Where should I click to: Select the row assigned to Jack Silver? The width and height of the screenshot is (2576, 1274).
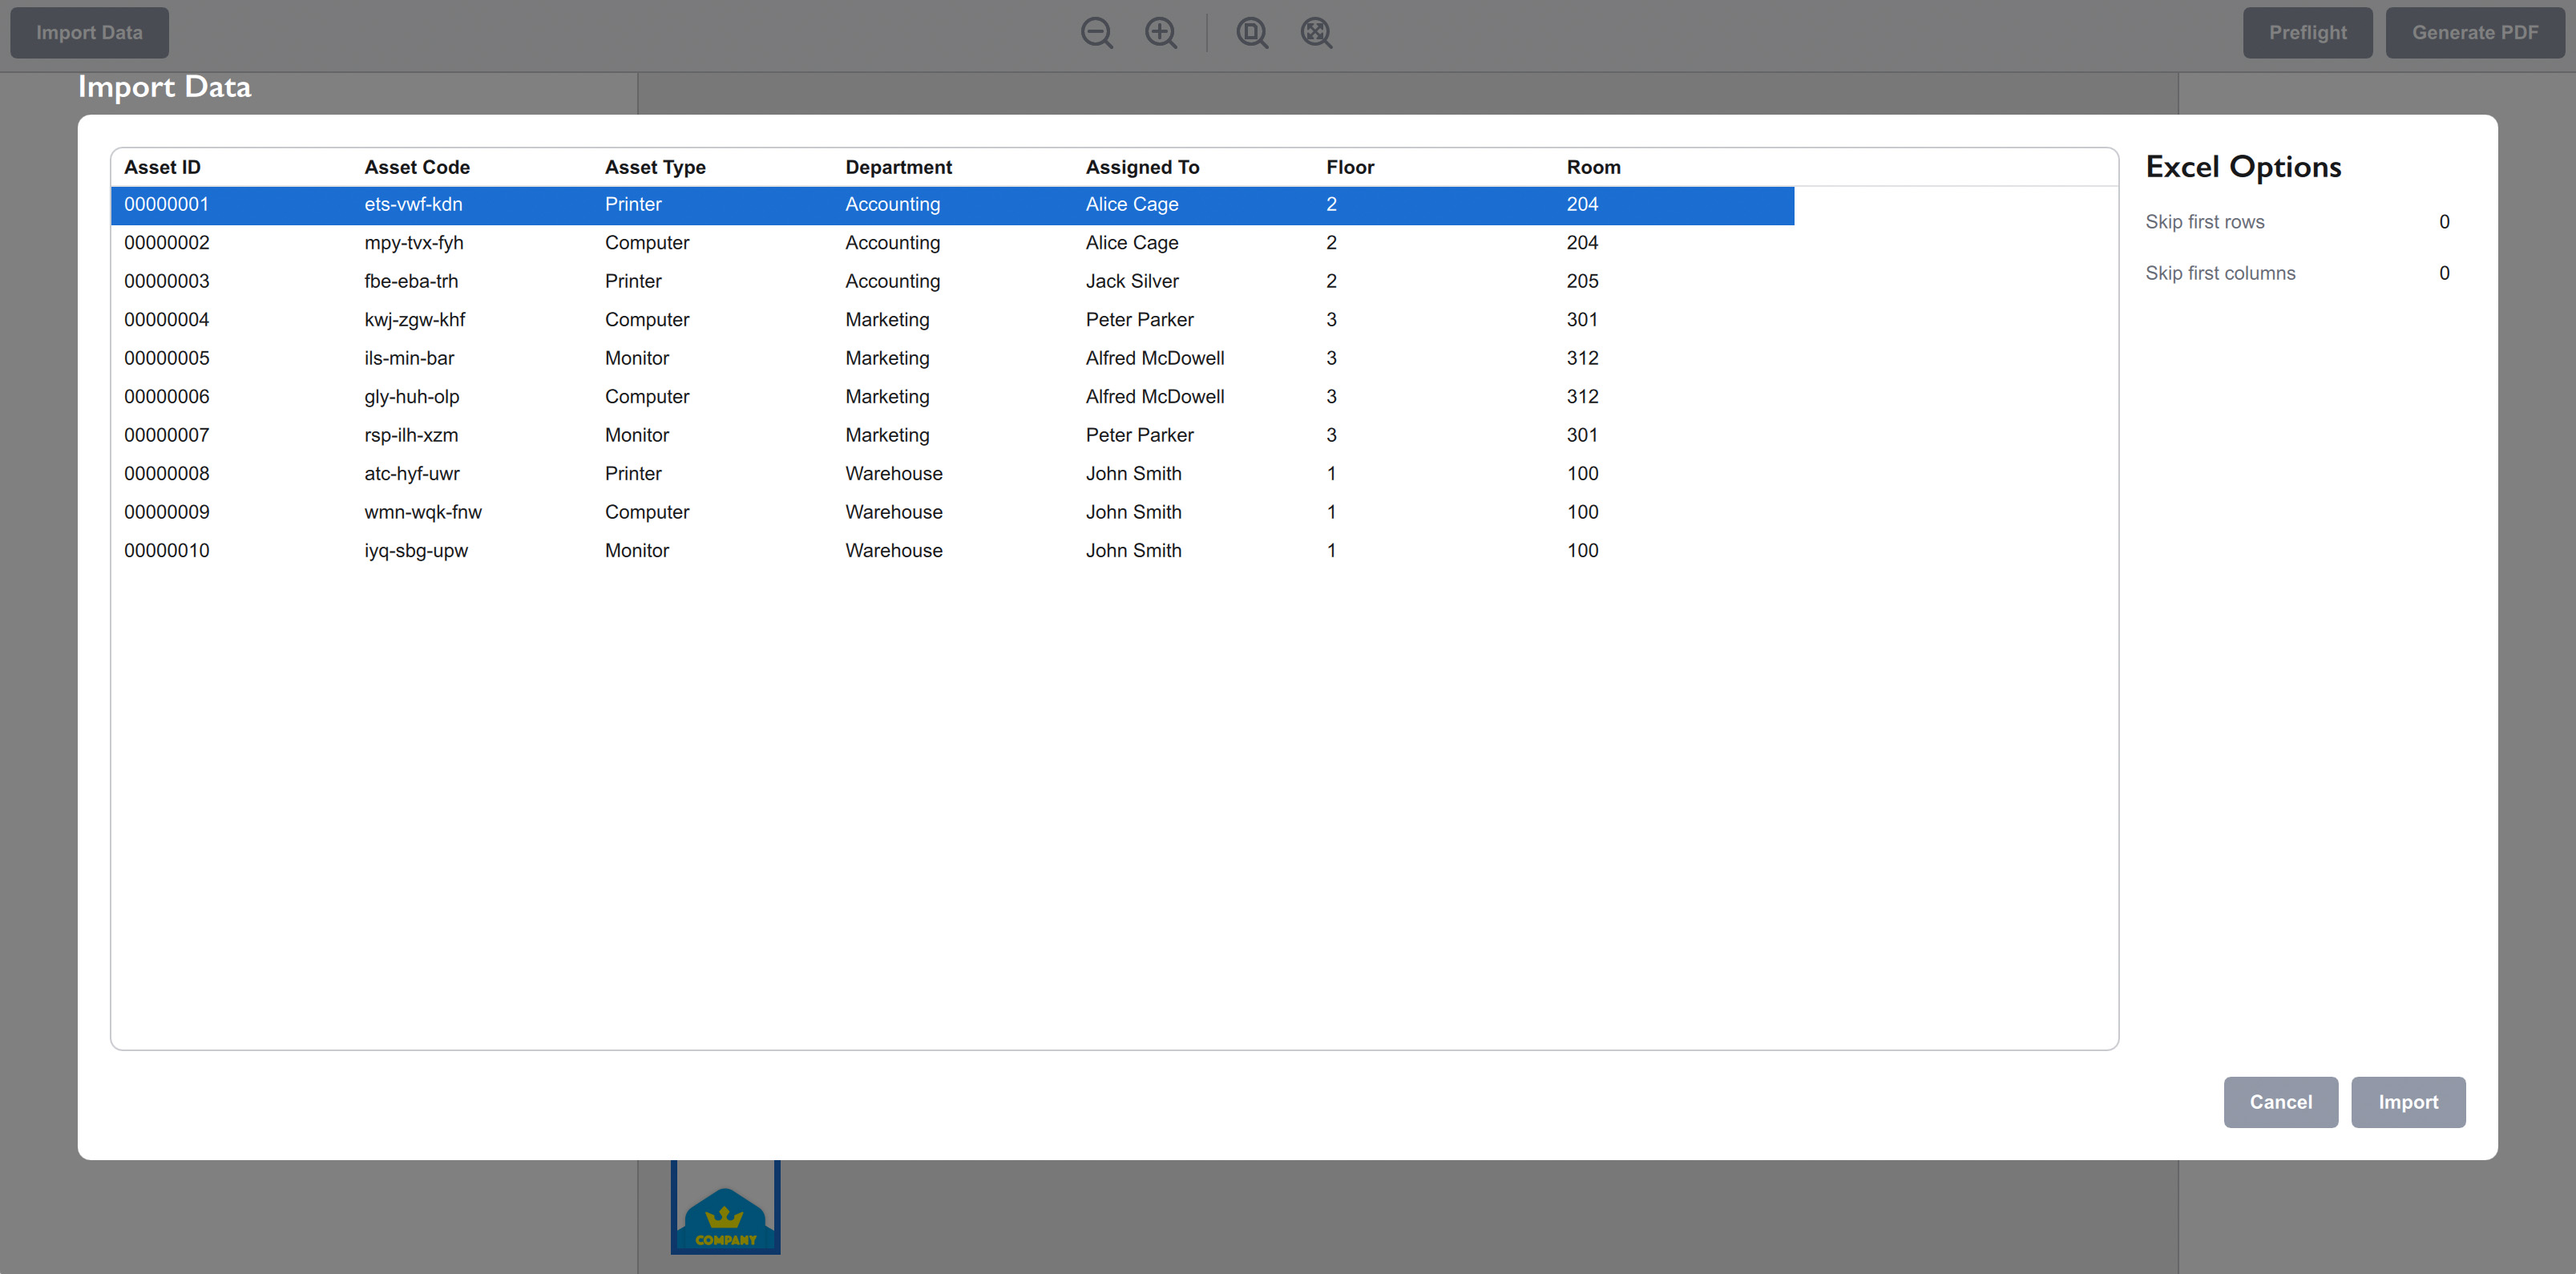[900, 281]
